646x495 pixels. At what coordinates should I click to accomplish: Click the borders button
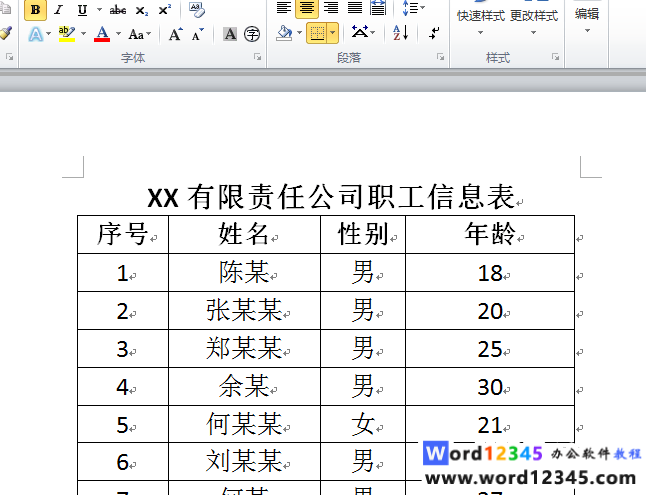pyautogui.click(x=317, y=33)
